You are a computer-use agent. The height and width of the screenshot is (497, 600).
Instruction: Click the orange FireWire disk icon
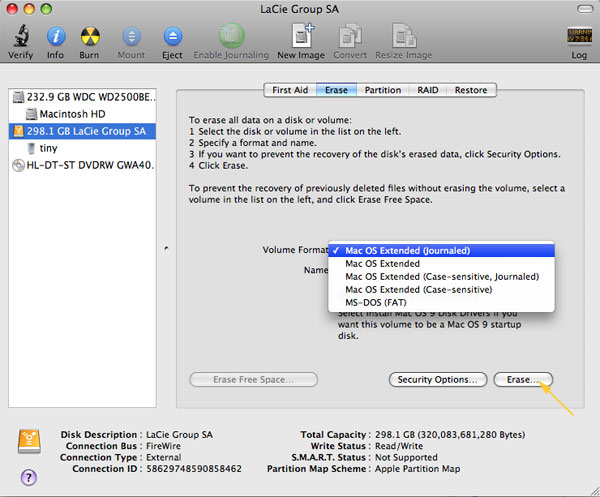29,442
